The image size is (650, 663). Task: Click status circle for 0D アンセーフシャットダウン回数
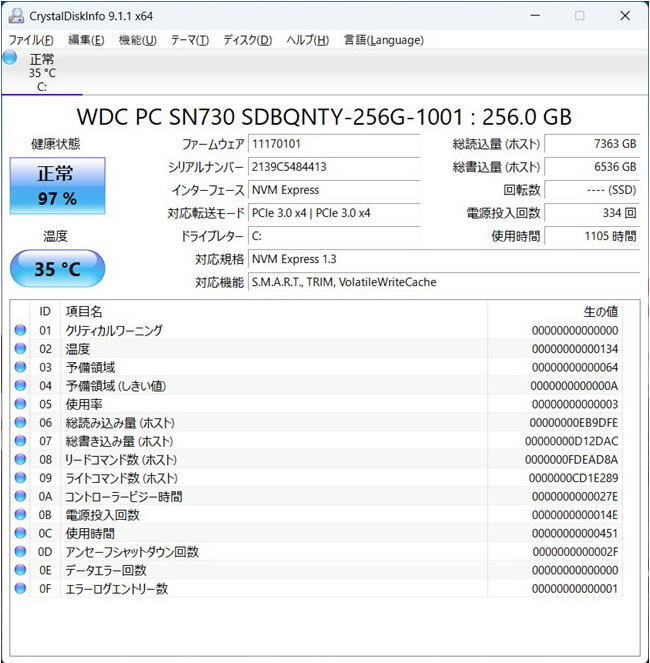tap(20, 551)
